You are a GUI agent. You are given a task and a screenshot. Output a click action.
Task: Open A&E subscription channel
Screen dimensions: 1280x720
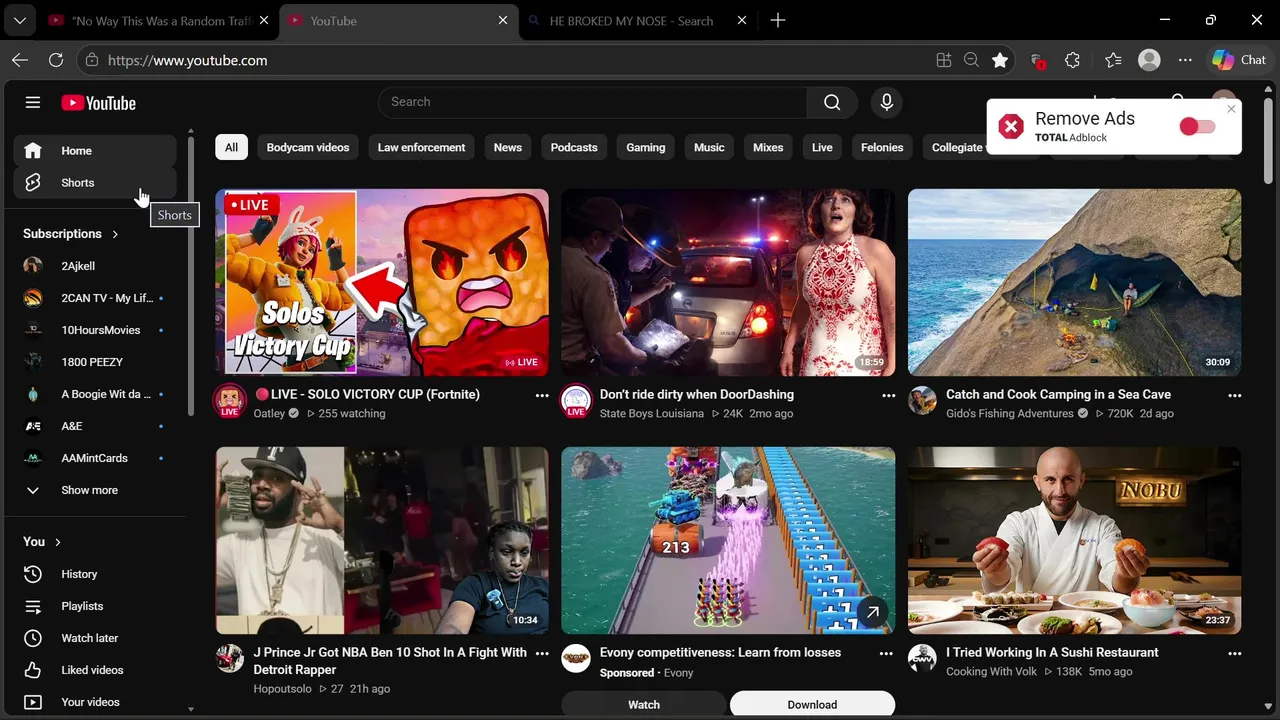click(95, 426)
